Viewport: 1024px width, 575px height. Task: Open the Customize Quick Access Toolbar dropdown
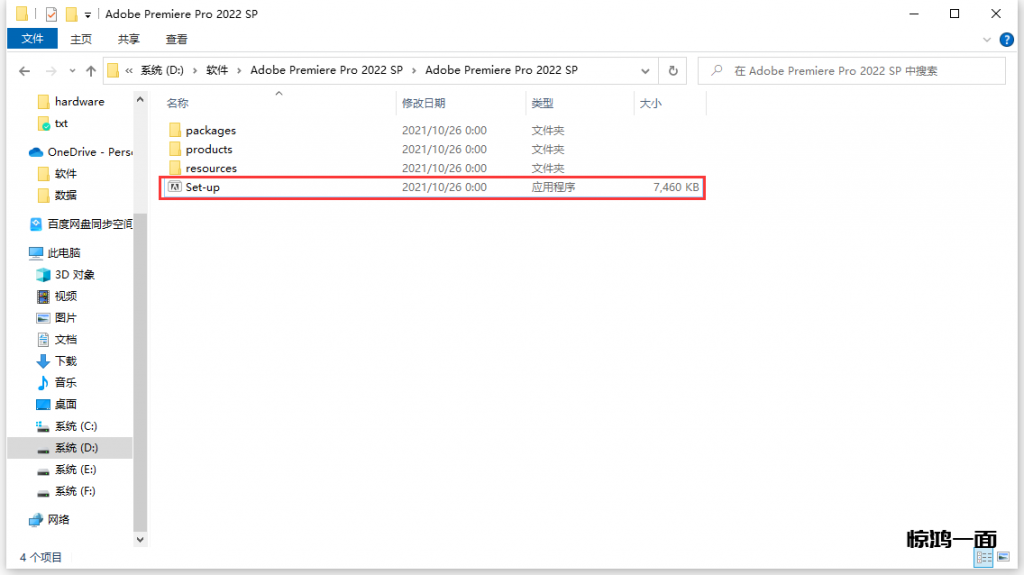click(88, 15)
